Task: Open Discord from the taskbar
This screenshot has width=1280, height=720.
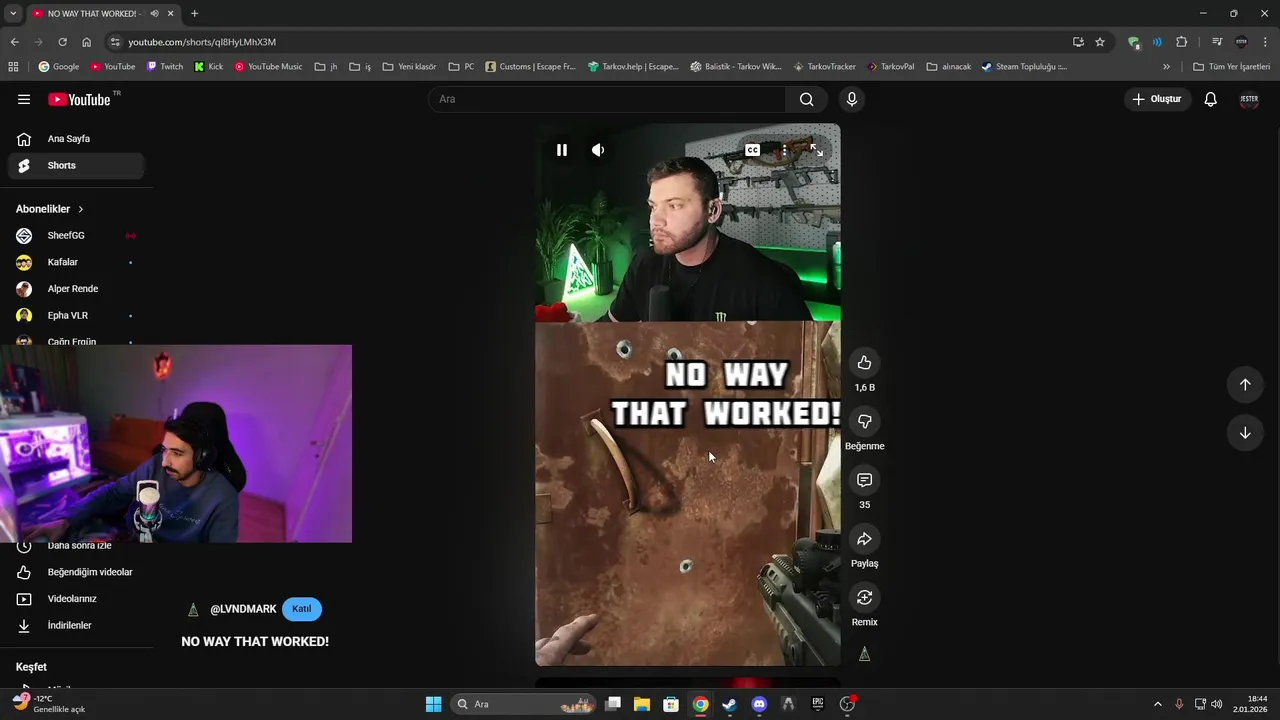Action: pos(759,704)
